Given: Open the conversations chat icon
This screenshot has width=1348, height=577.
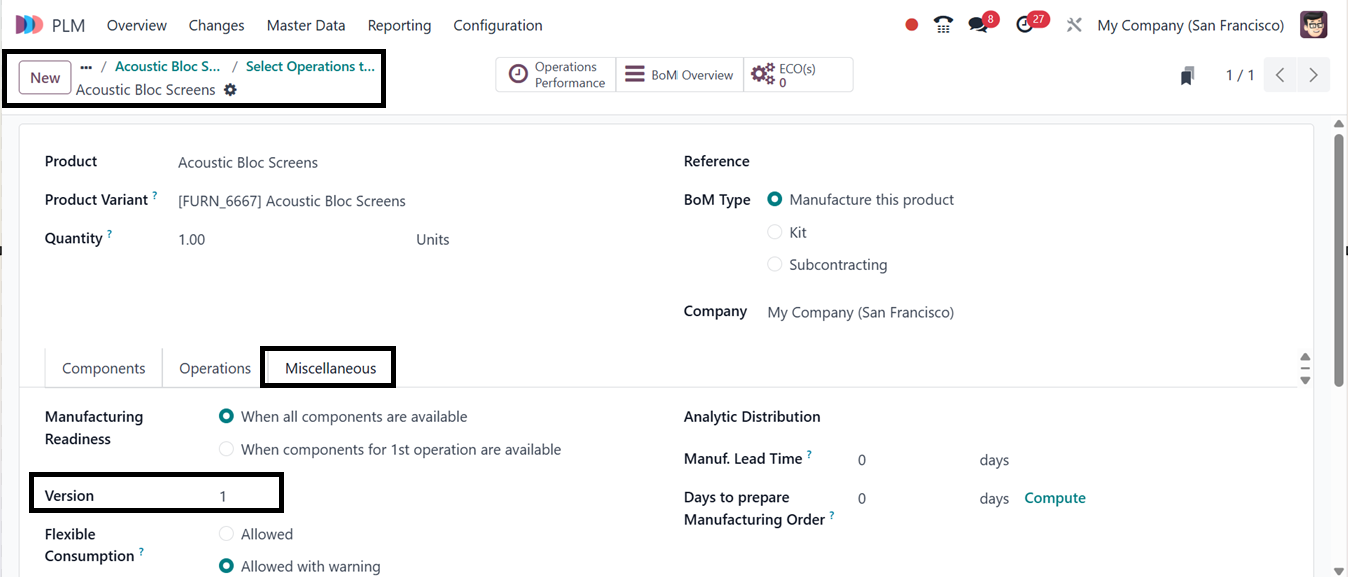Looking at the screenshot, I should point(978,25).
